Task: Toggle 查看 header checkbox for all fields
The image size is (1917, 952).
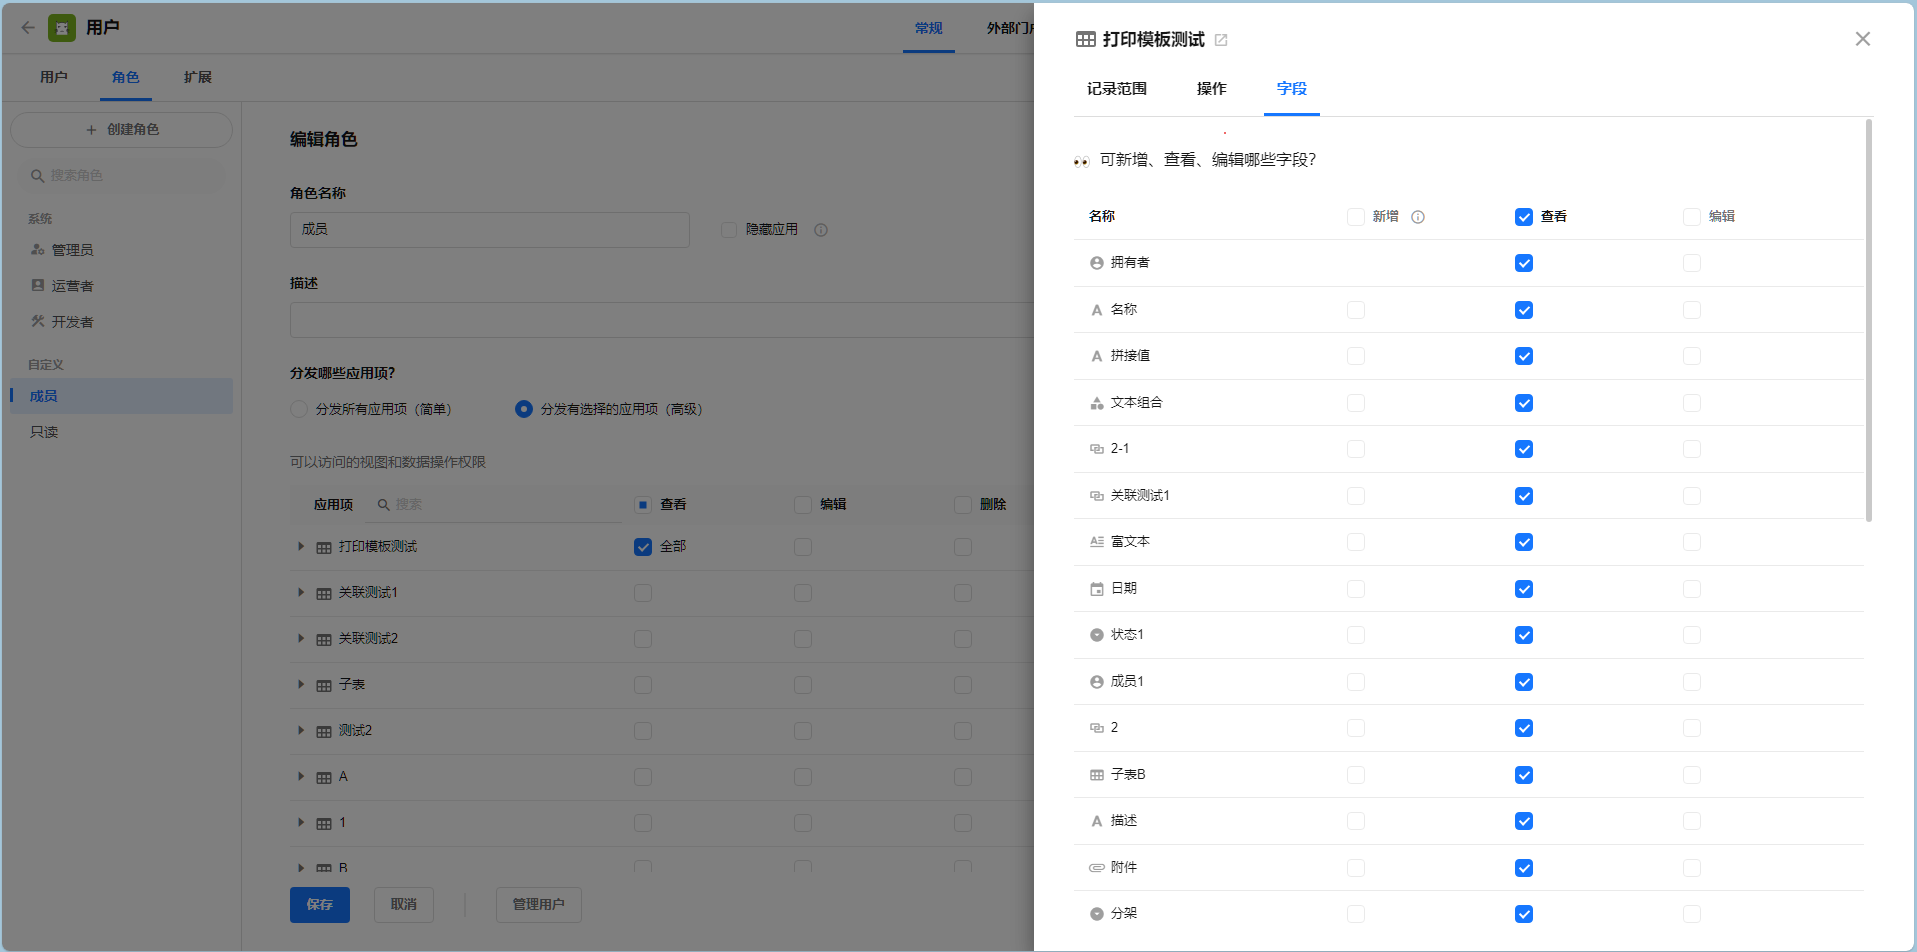Action: pyautogui.click(x=1524, y=217)
